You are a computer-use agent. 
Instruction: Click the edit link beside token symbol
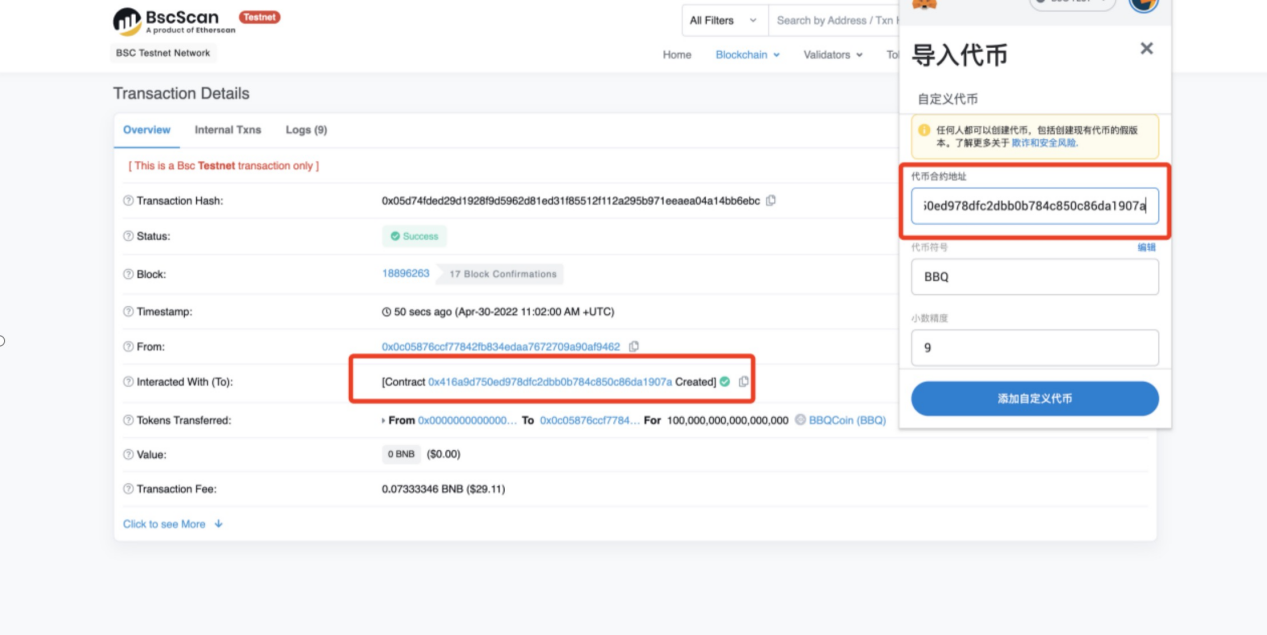1146,247
